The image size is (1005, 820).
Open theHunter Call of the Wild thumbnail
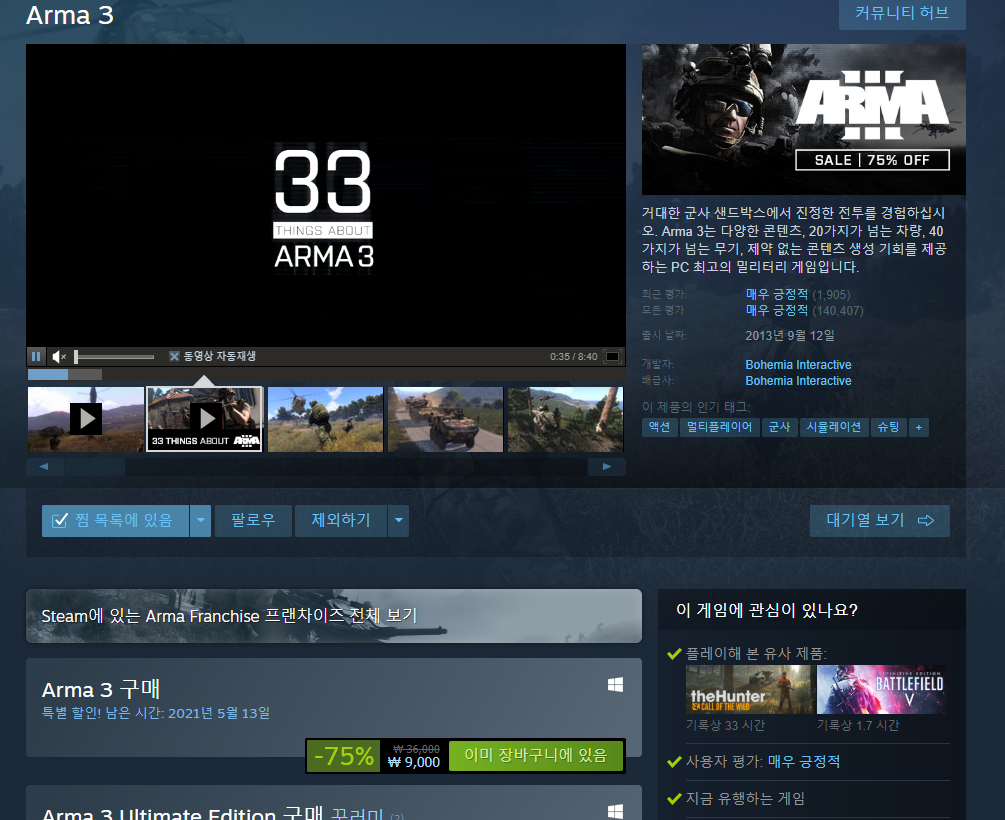pos(749,690)
